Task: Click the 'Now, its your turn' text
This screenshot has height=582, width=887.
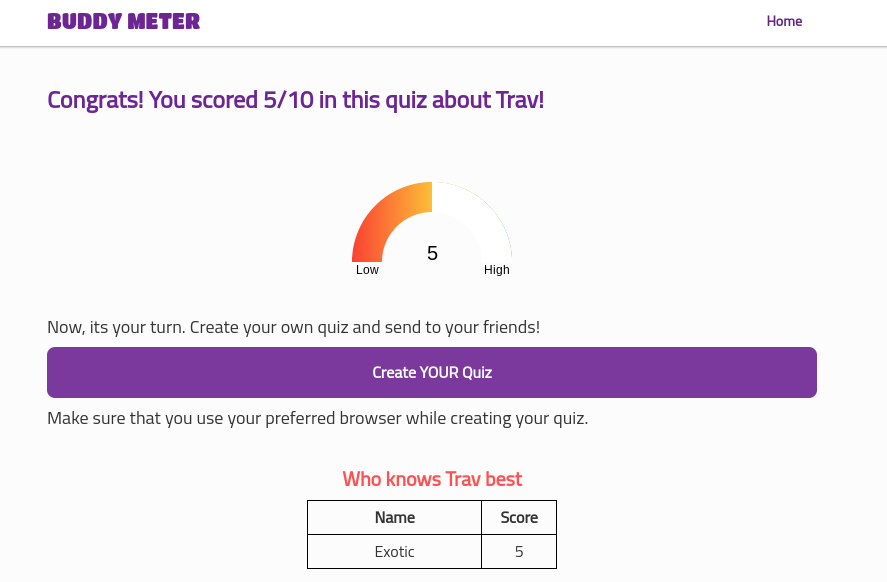Action: coord(293,328)
